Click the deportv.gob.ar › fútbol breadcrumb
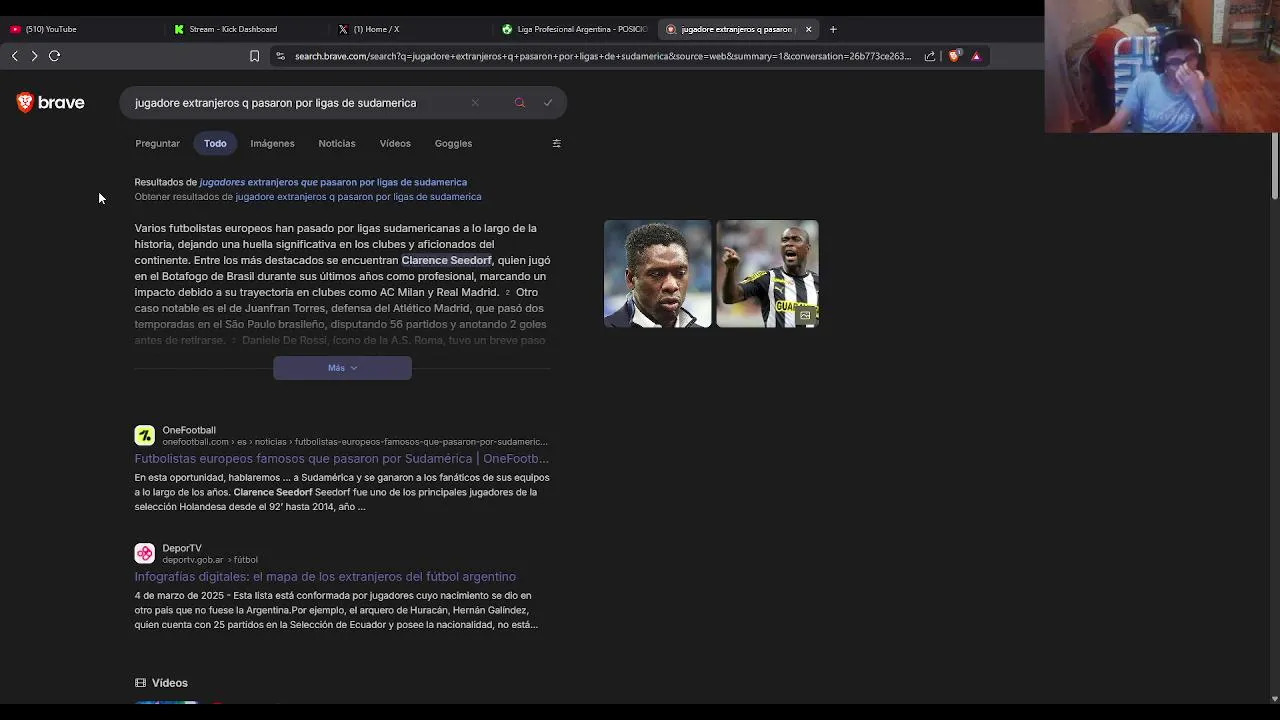Screen dimensions: 1280x720 [x=210, y=560]
